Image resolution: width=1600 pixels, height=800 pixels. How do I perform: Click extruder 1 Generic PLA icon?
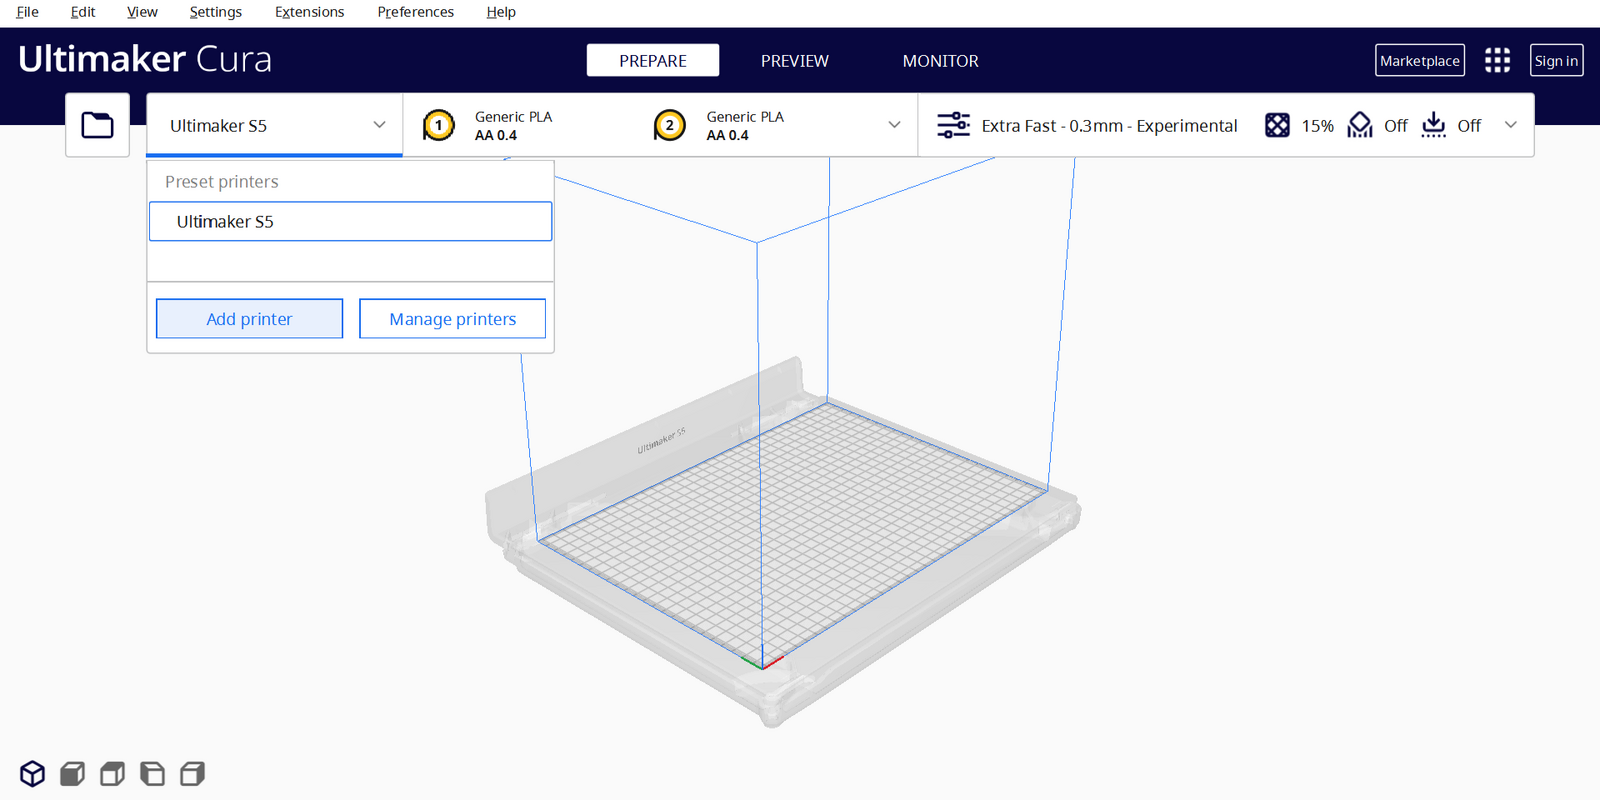pos(438,125)
